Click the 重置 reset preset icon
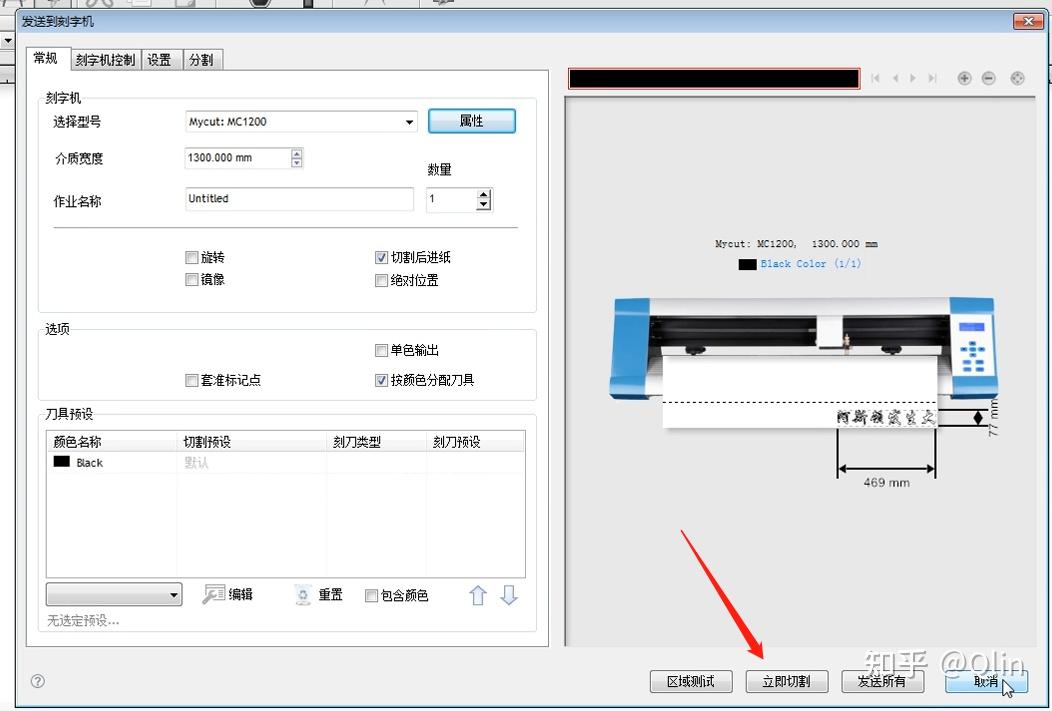This screenshot has height=711, width=1052. click(x=303, y=594)
